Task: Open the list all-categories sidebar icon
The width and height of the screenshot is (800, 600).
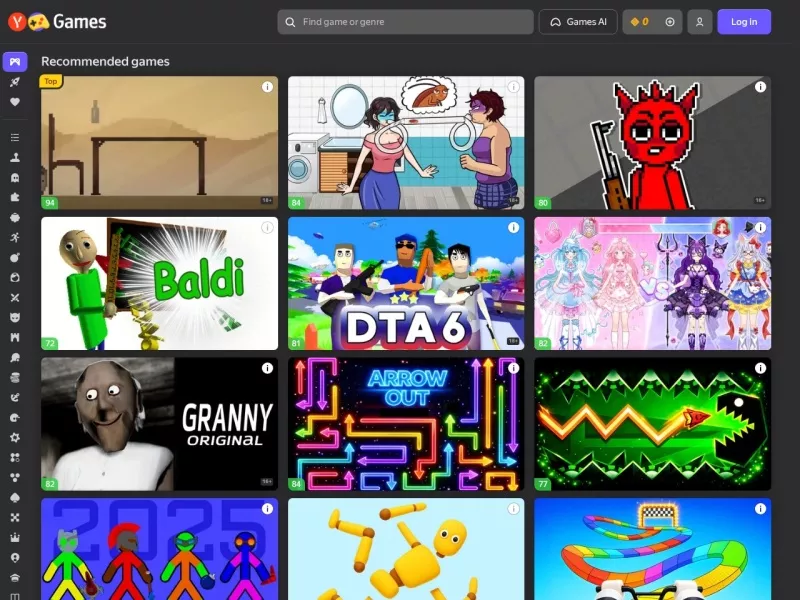Action: (x=15, y=137)
